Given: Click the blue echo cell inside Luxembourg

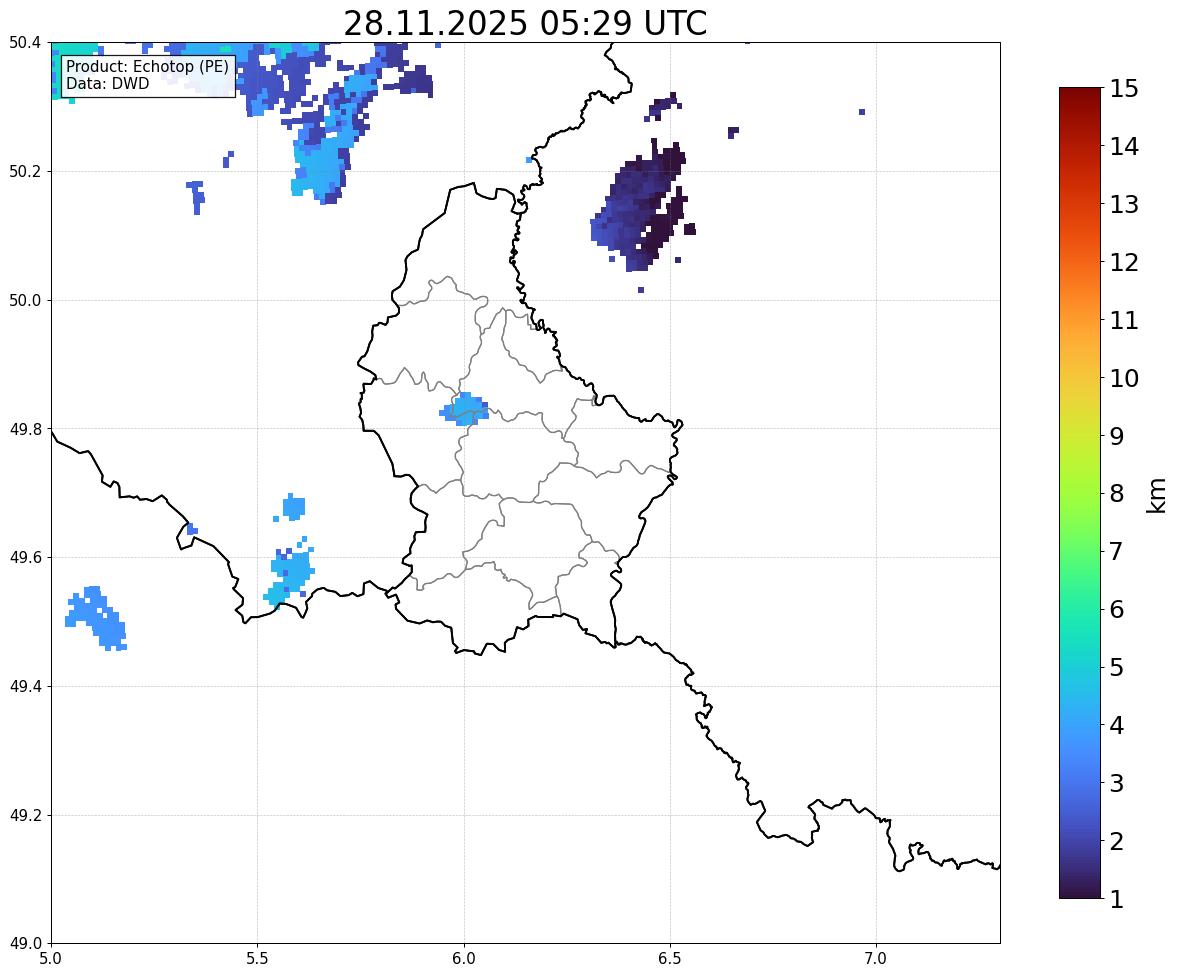Looking at the screenshot, I should (465, 409).
